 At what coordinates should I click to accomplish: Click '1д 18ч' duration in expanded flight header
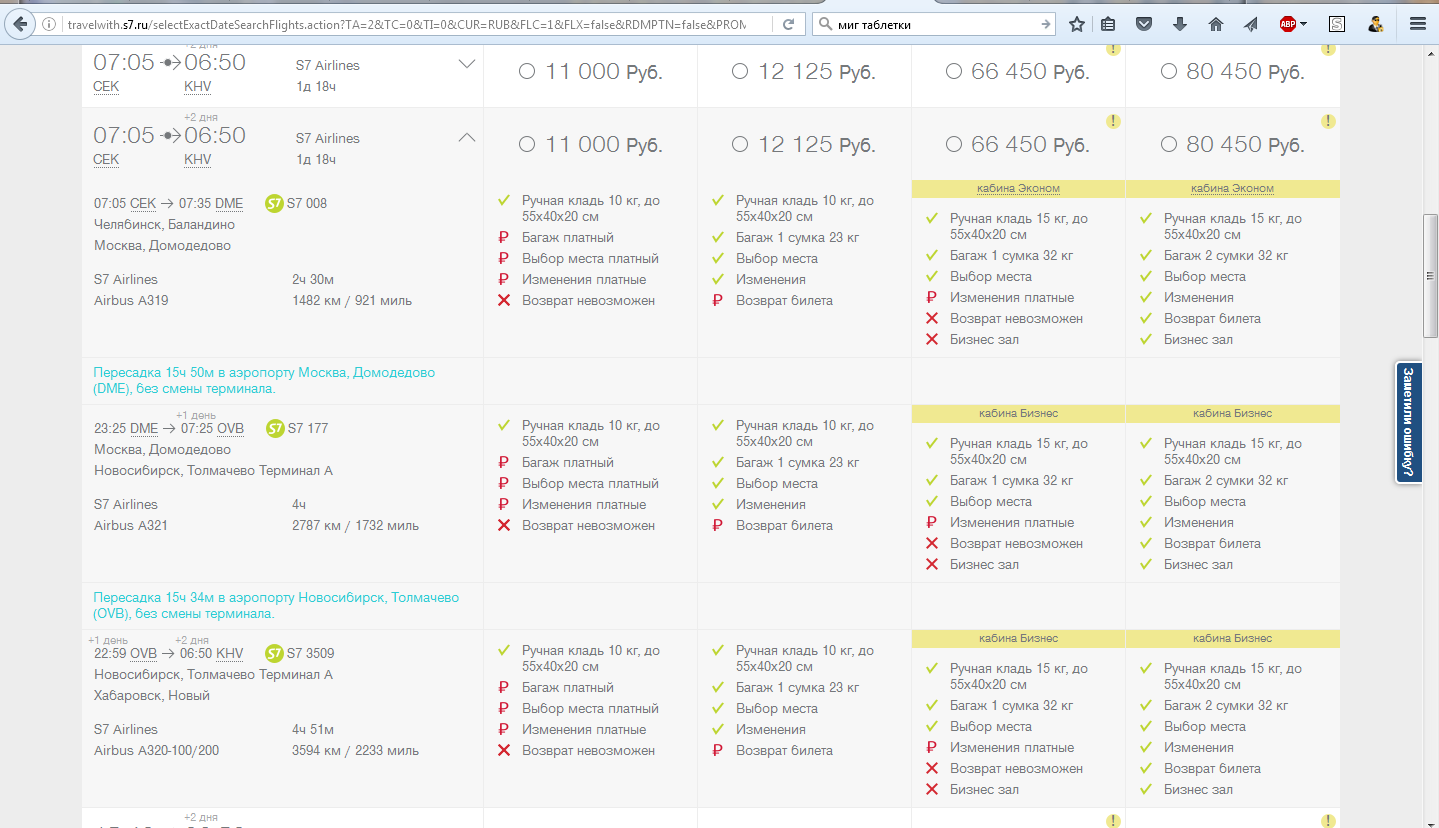tap(316, 159)
